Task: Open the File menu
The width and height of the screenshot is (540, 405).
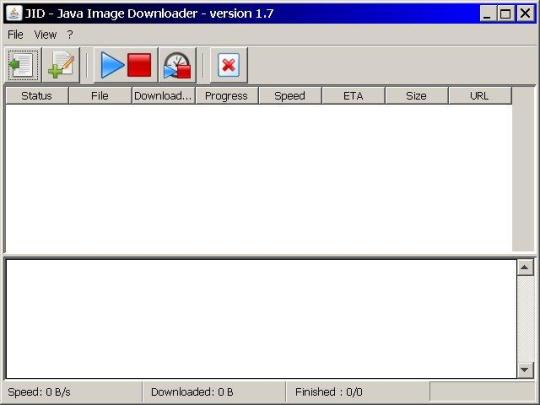Action: 15,34
